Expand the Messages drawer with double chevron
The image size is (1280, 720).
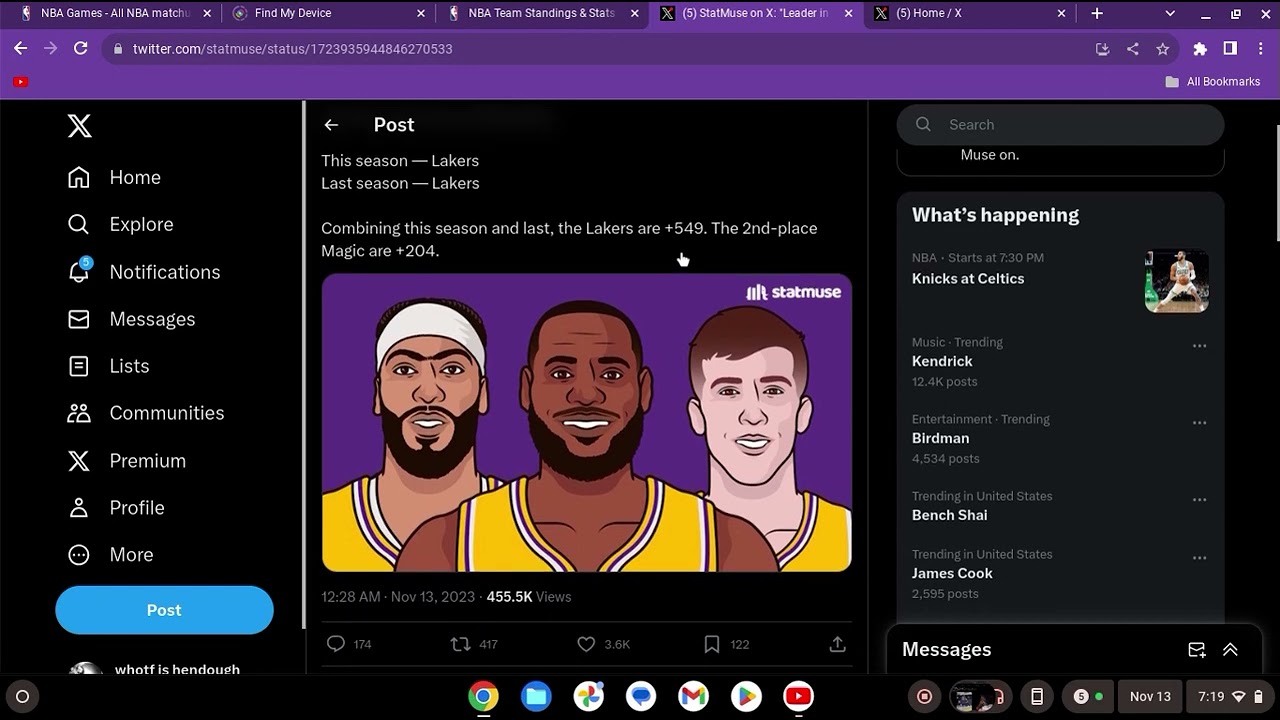tap(1230, 650)
